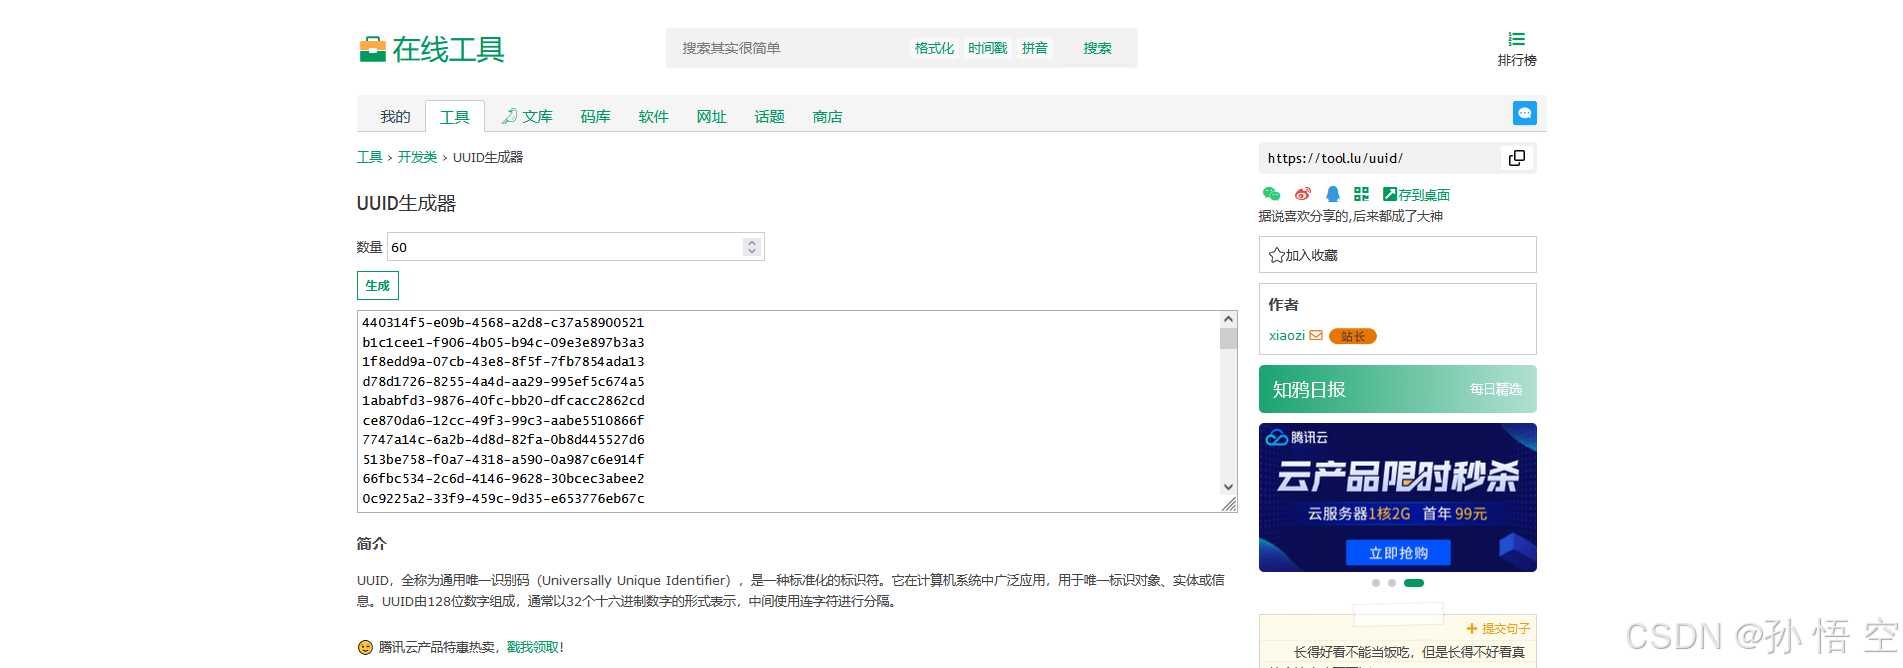Copy the tool.lu/uuid URL with copy icon

coord(1517,158)
